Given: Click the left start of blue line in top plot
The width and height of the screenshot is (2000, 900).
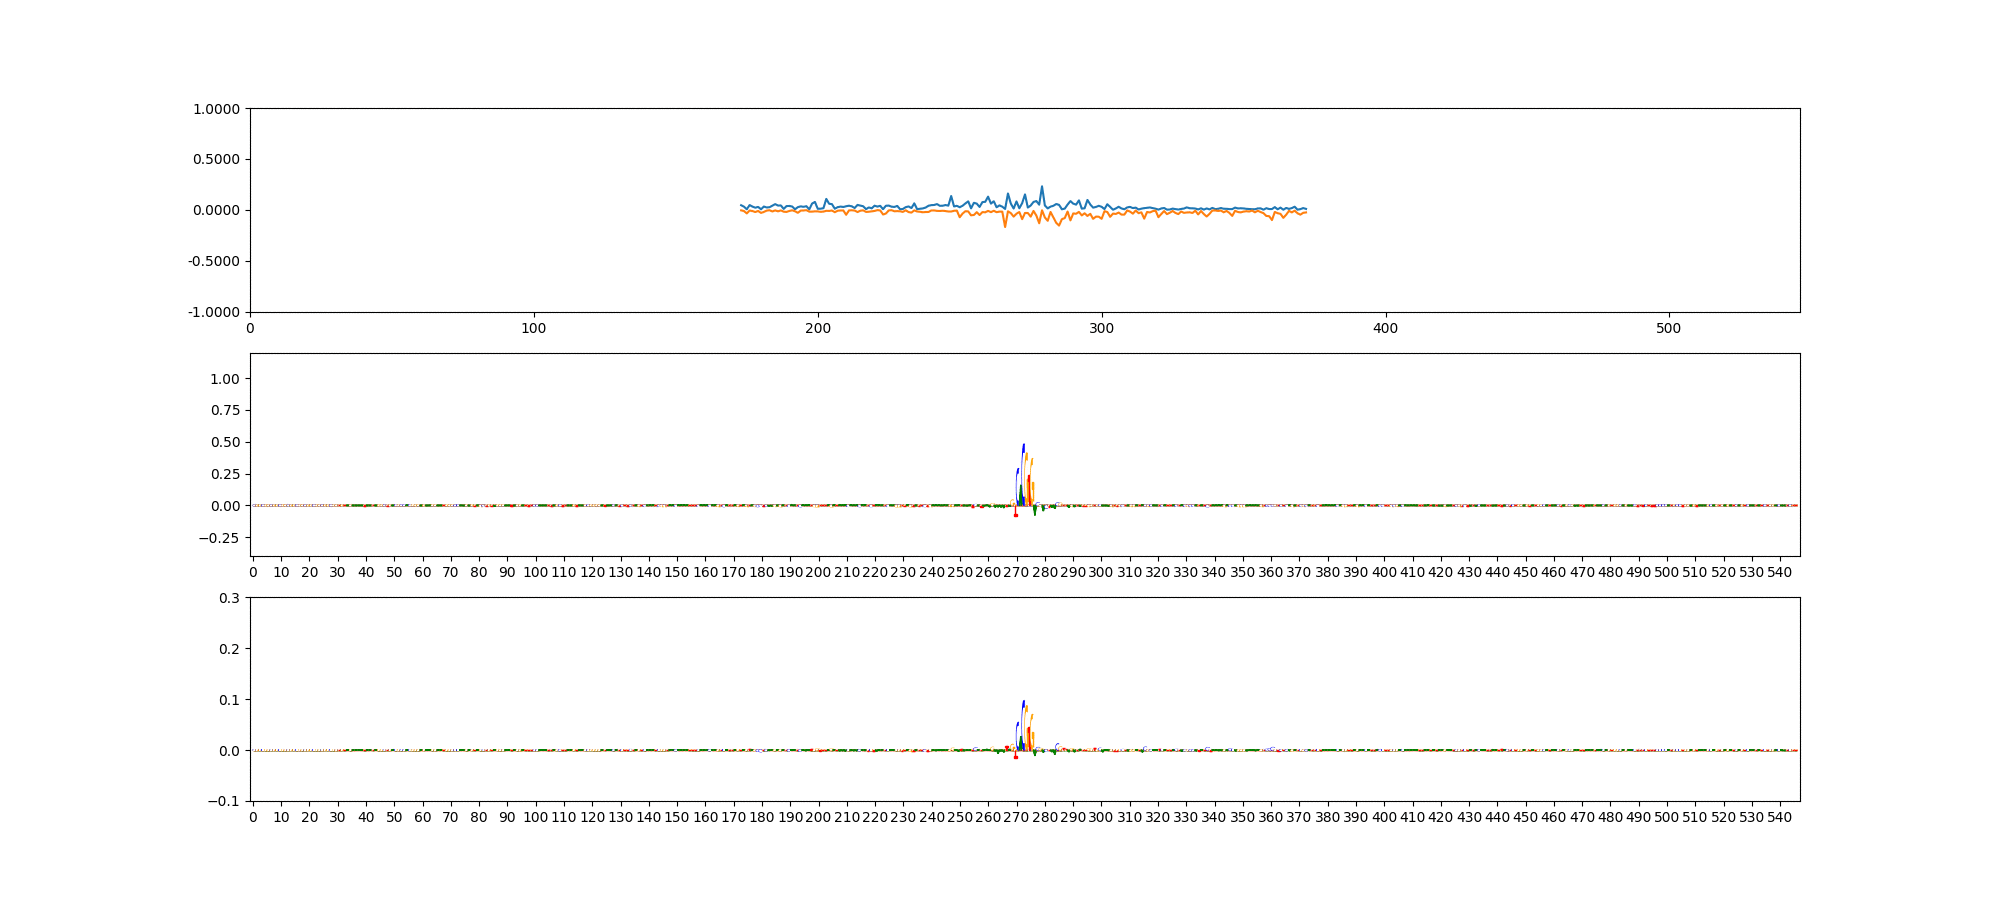Looking at the screenshot, I should point(741,205).
